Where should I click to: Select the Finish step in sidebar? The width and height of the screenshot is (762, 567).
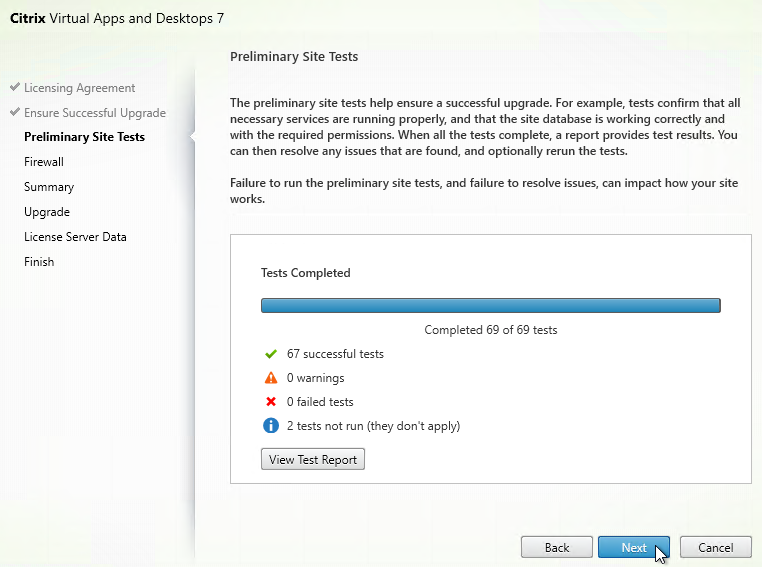(x=39, y=262)
